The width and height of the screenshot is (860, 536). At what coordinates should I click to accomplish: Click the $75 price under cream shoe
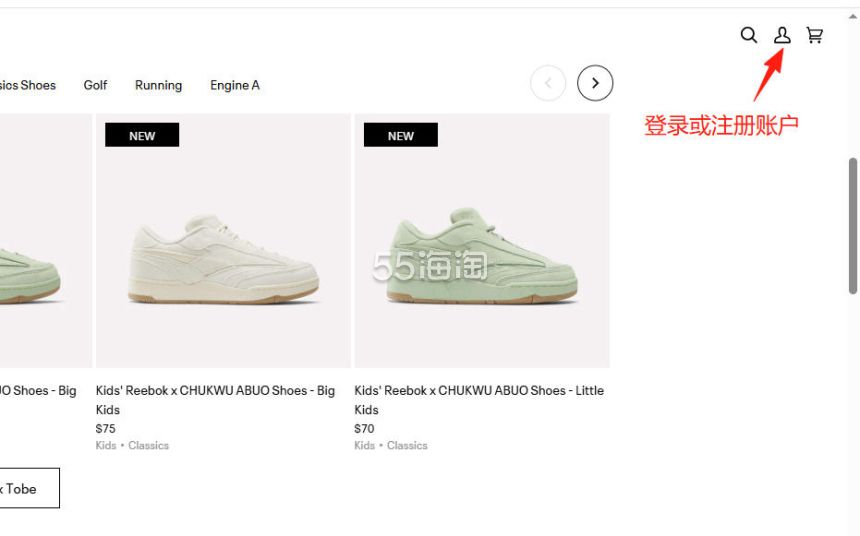pos(105,428)
